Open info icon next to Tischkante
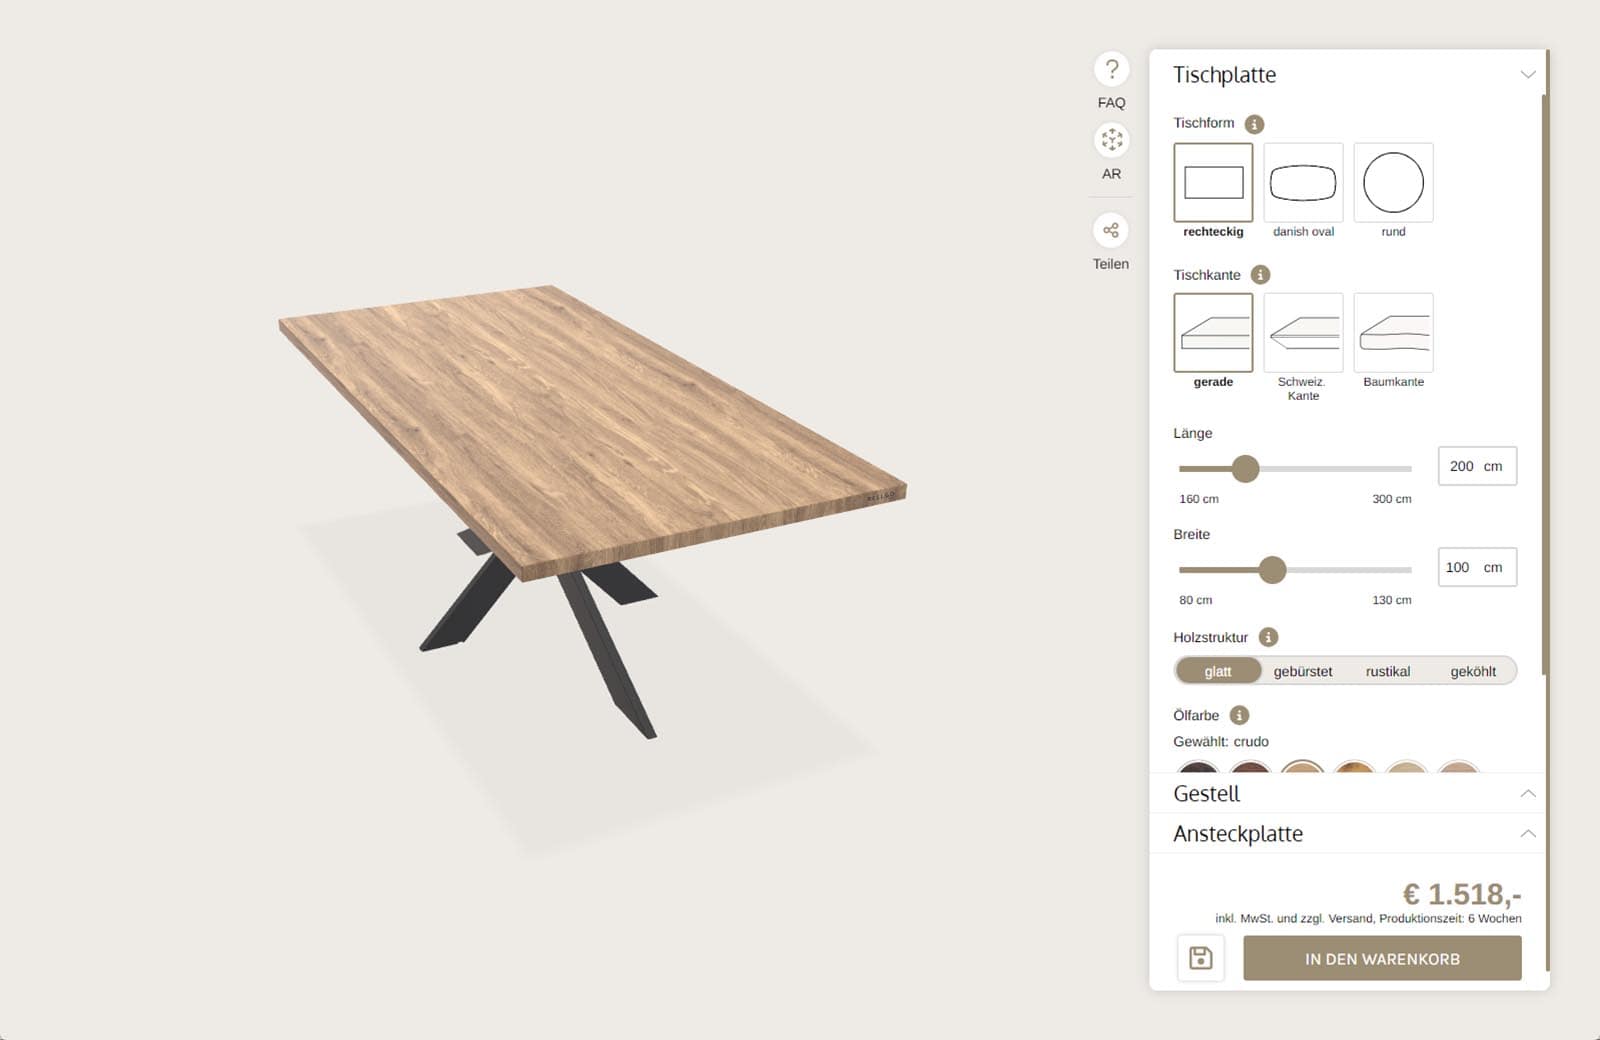This screenshot has width=1600, height=1040. pyautogui.click(x=1260, y=275)
